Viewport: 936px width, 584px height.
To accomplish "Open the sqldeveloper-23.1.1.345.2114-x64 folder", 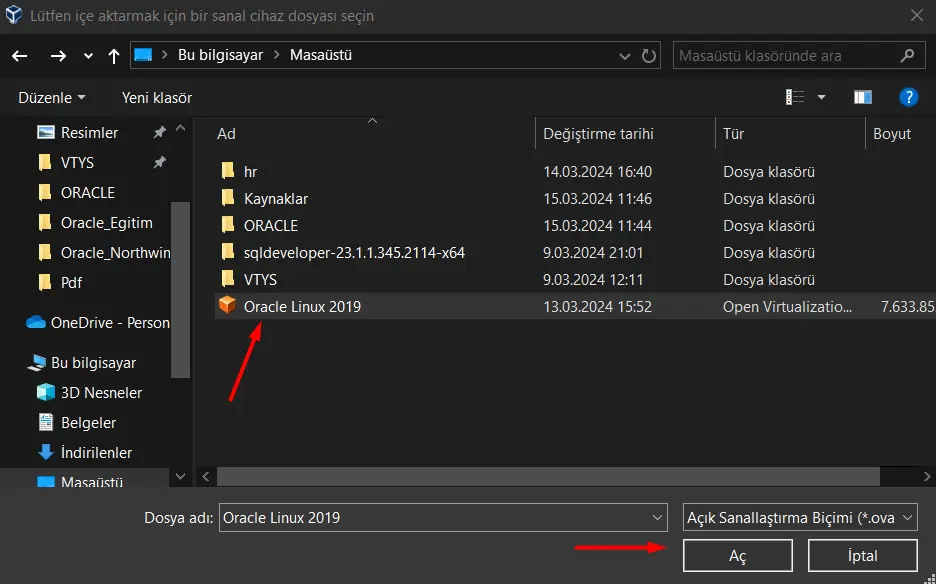I will click(354, 253).
